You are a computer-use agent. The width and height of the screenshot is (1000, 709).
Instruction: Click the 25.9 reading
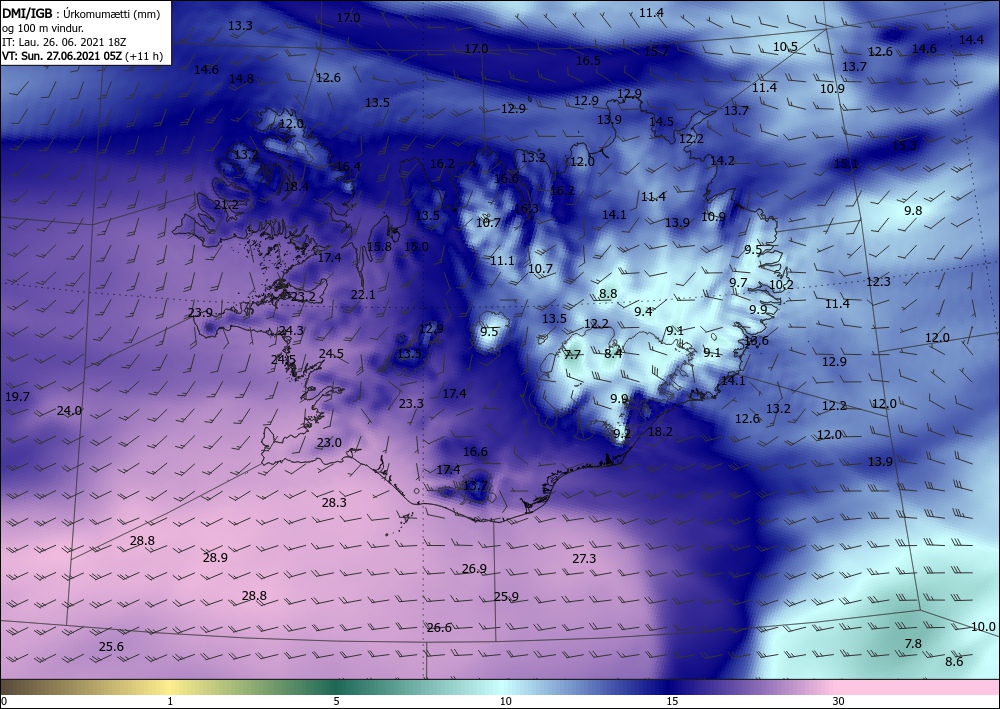tap(506, 597)
